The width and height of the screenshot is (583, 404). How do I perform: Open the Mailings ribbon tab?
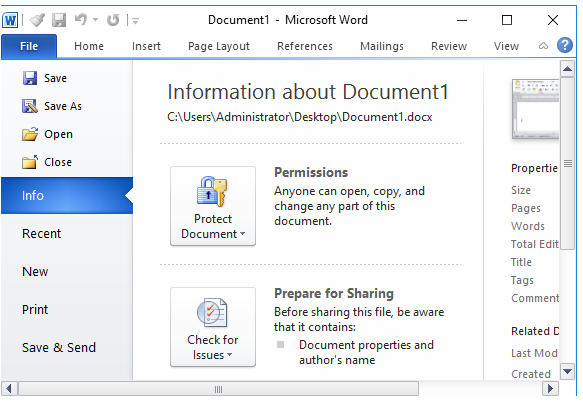tap(382, 46)
